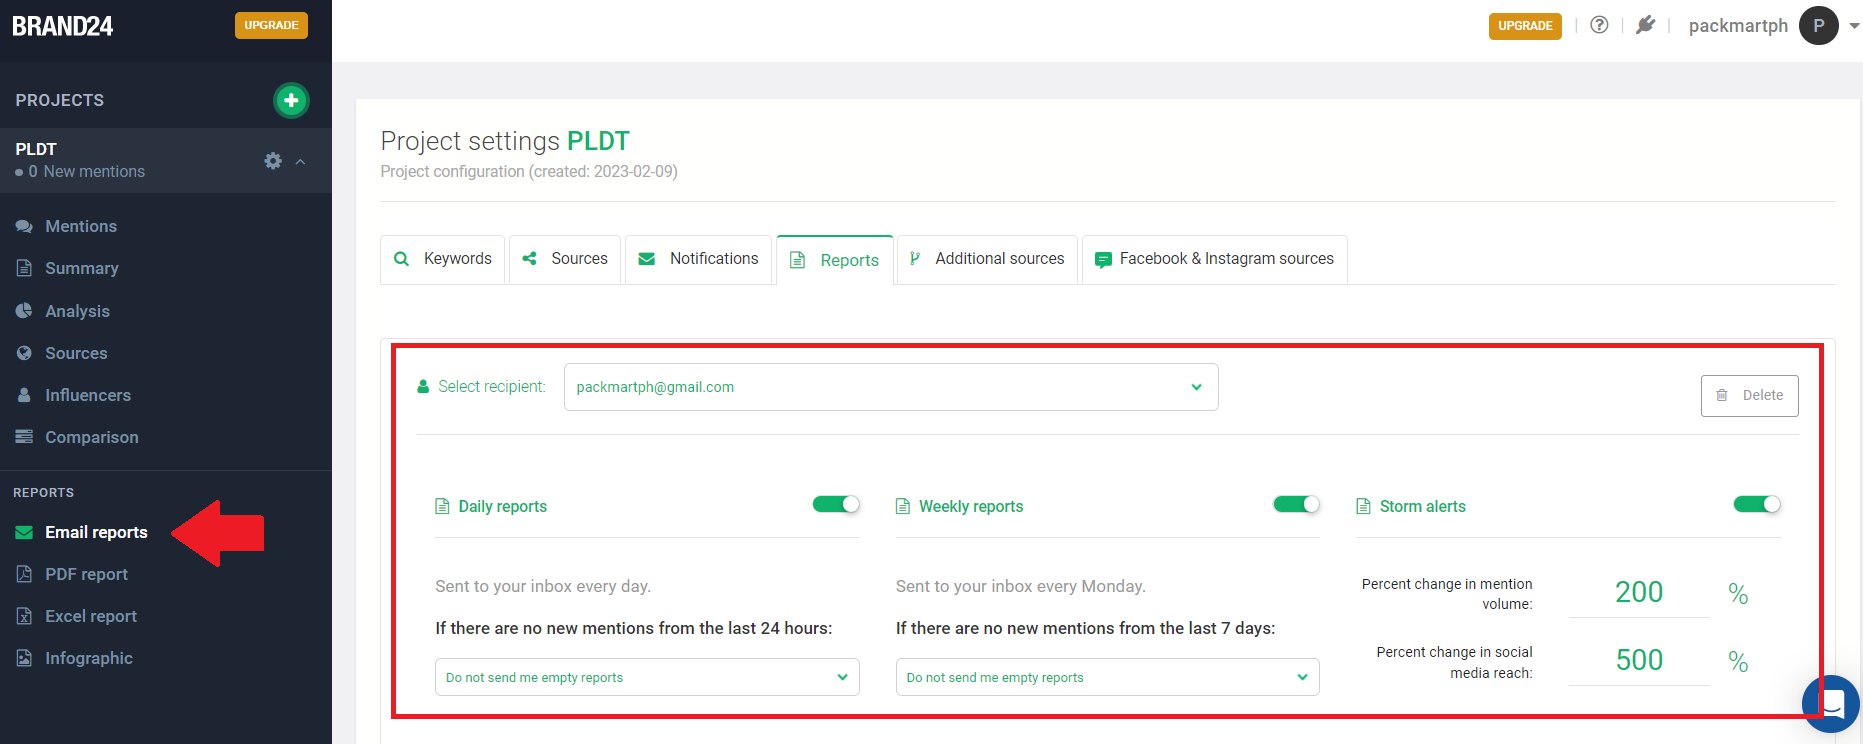Delete the recipient with the Delete button
This screenshot has height=744, width=1863.
coord(1749,396)
